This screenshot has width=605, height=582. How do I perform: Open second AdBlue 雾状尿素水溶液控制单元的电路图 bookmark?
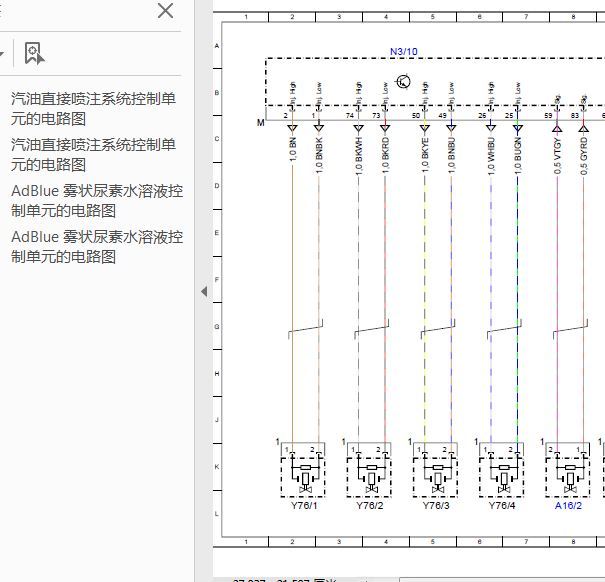pos(97,247)
